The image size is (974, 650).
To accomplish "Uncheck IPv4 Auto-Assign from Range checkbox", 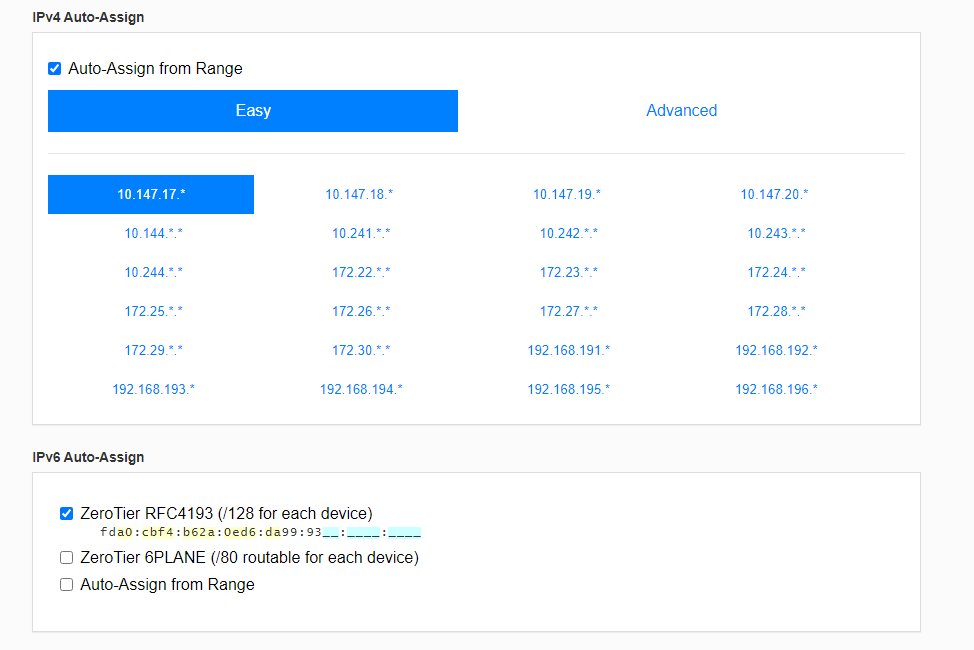I will click(55, 69).
